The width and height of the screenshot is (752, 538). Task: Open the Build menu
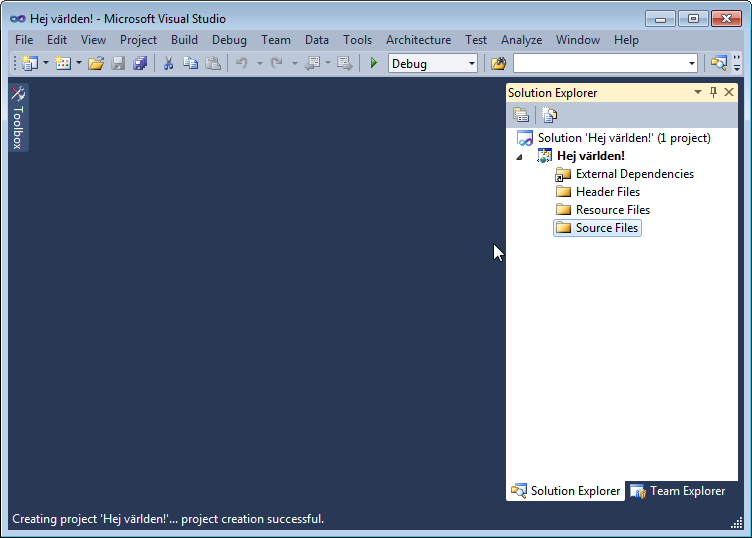pyautogui.click(x=184, y=40)
